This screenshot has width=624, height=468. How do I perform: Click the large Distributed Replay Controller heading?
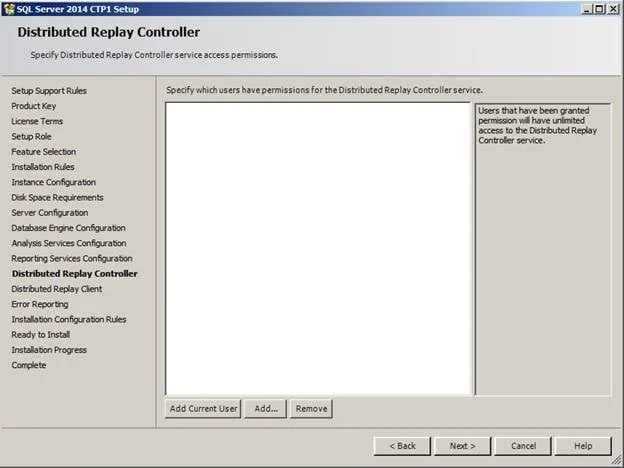109,32
